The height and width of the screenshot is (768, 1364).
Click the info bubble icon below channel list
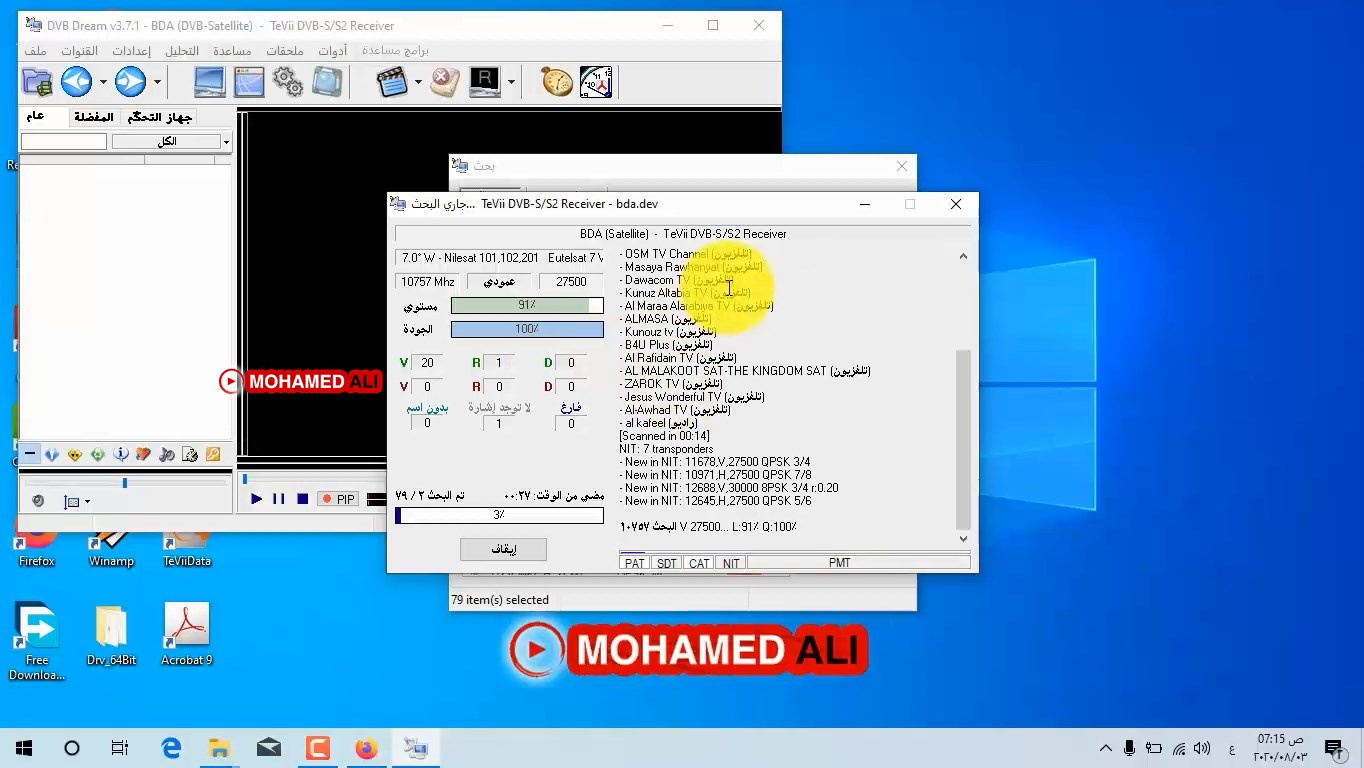tap(121, 454)
